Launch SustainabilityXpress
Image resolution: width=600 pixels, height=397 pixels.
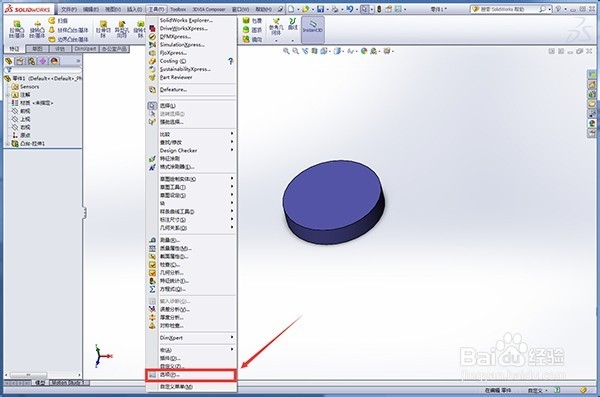click(x=185, y=69)
